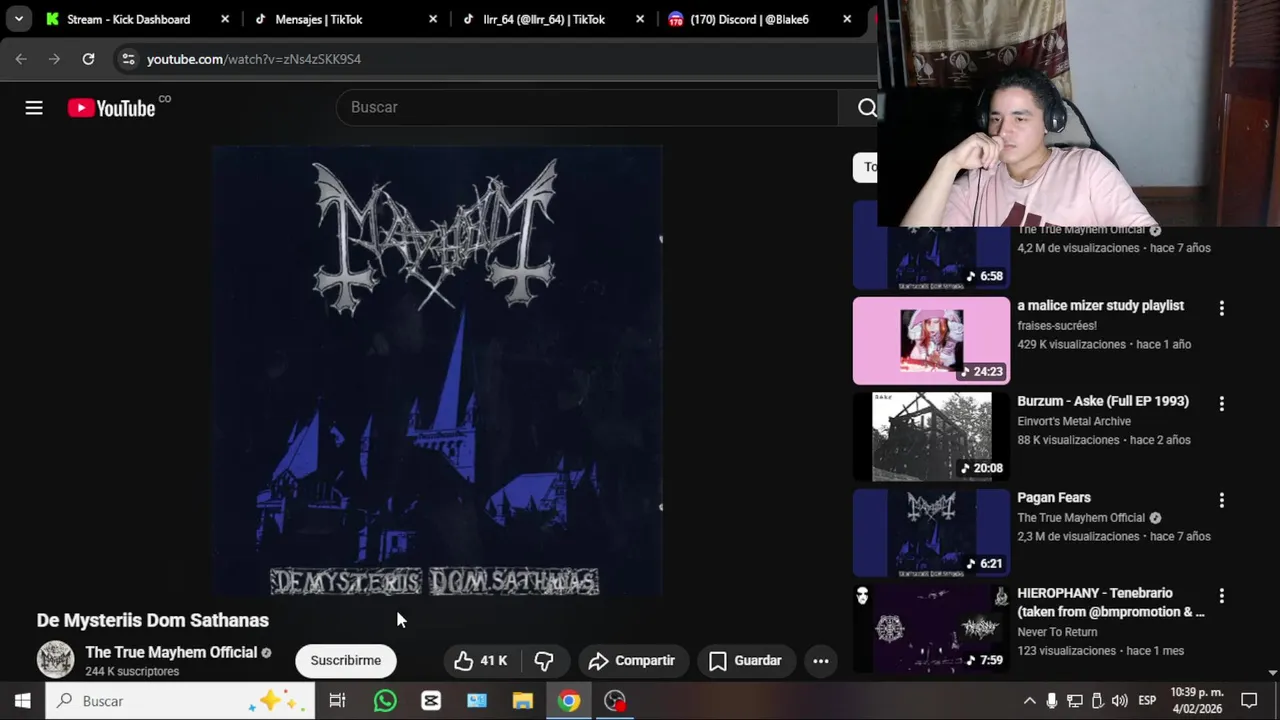The height and width of the screenshot is (720, 1280).
Task: Click The True Mayhem Official channel name
Action: 171,652
